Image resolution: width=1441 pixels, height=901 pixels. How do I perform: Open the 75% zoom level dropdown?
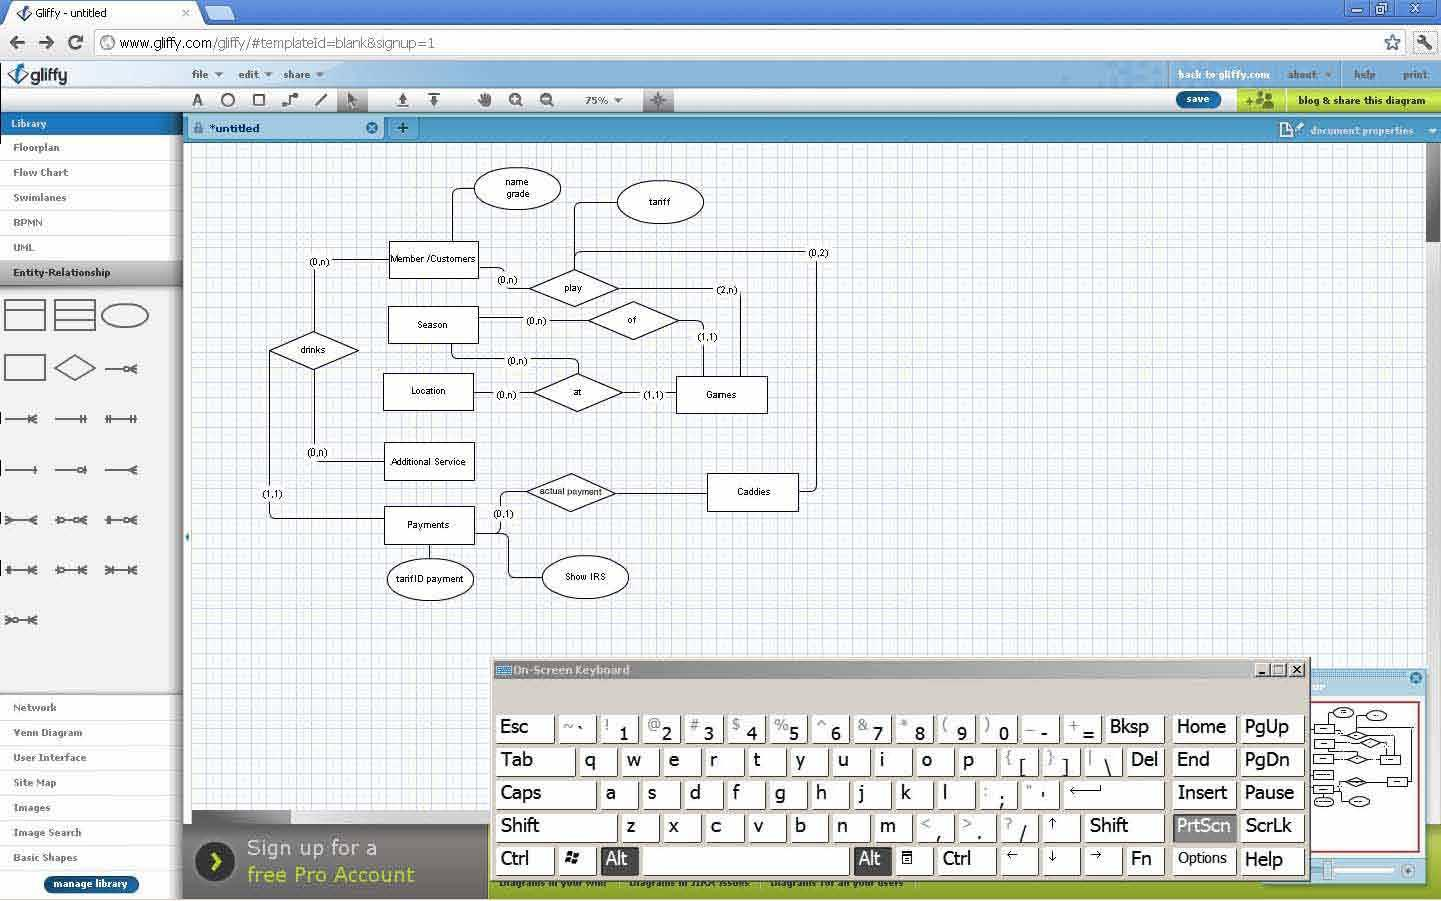(x=601, y=100)
